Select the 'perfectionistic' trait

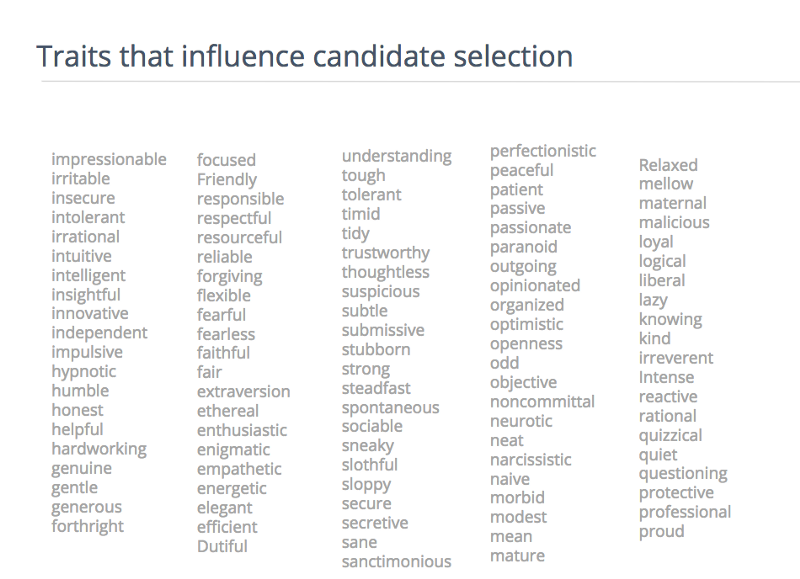(x=543, y=151)
